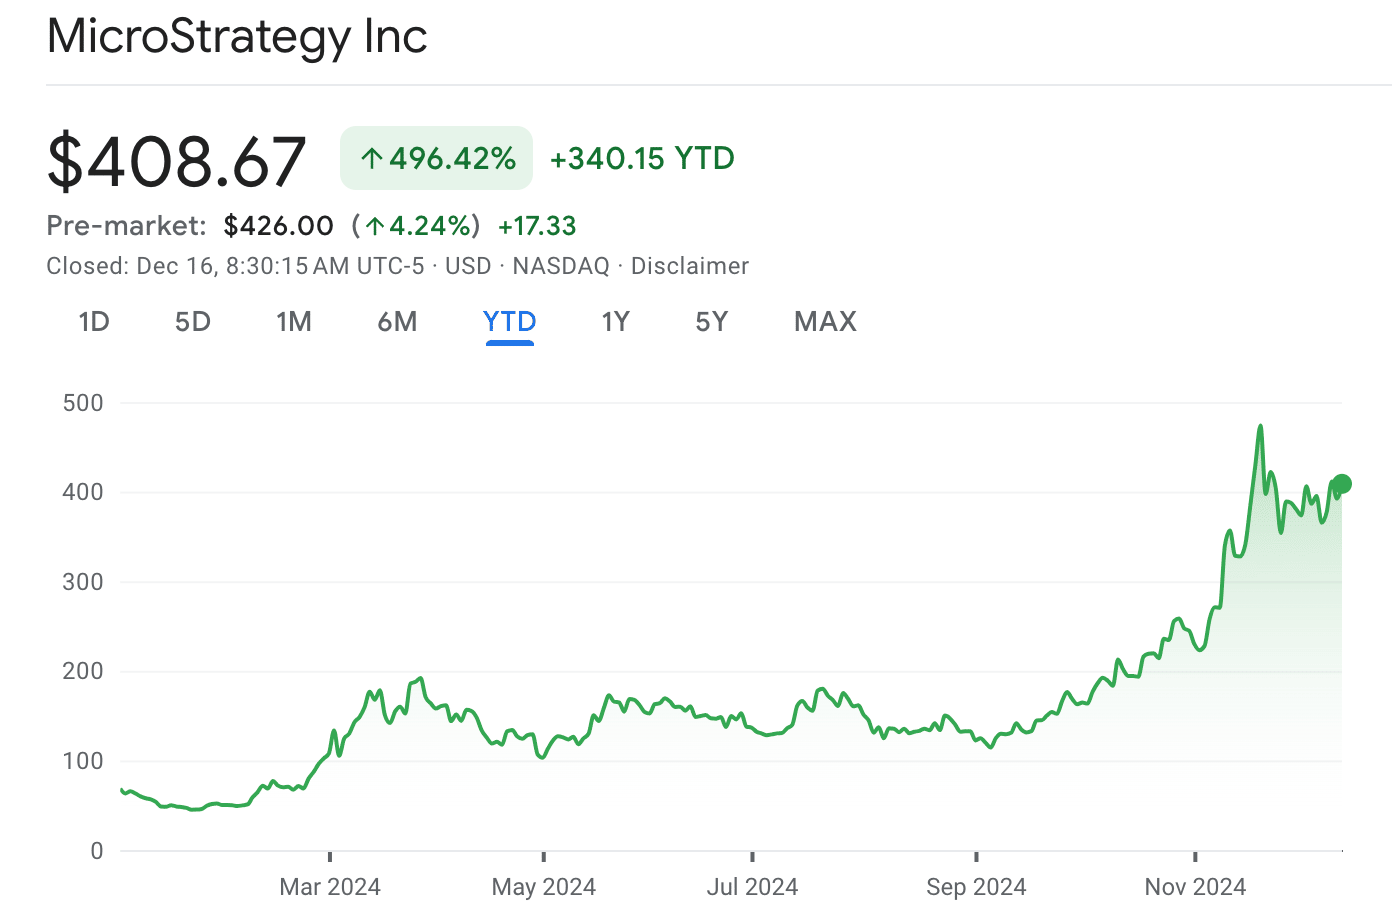Click the pre-market $426.00 value
The height and width of the screenshot is (920, 1392).
click(279, 226)
